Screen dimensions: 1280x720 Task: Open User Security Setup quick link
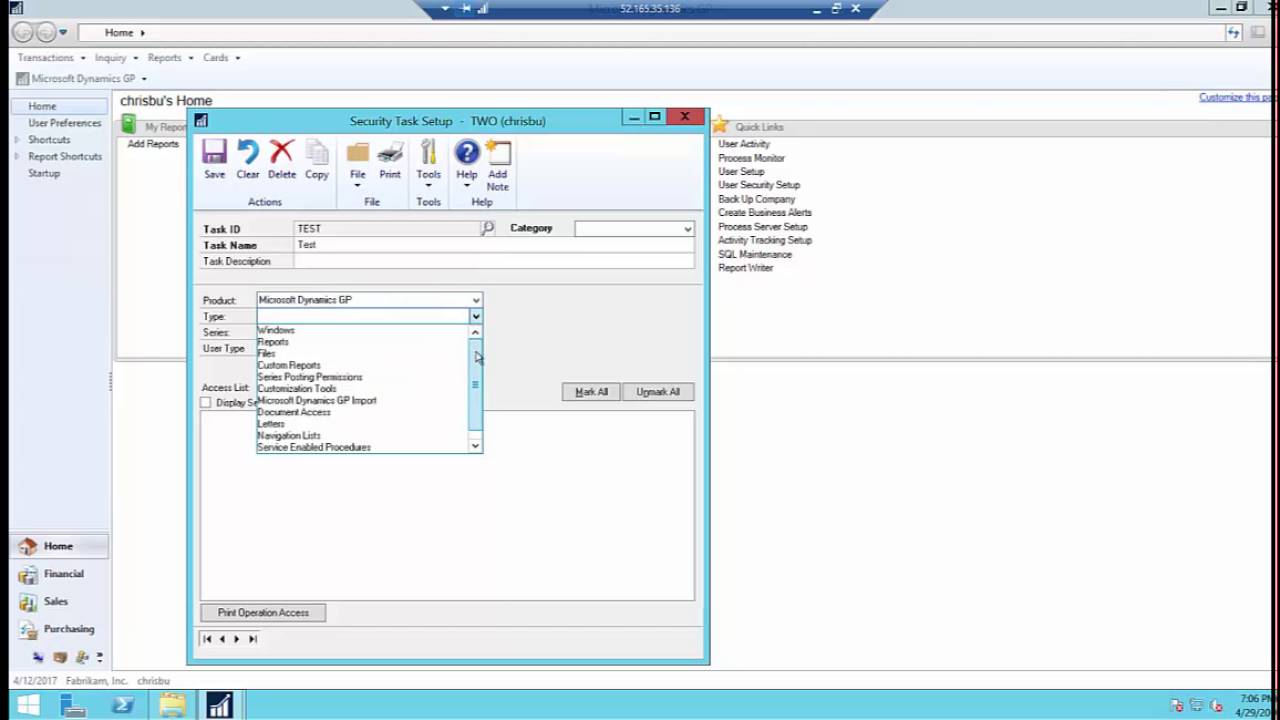coord(759,185)
